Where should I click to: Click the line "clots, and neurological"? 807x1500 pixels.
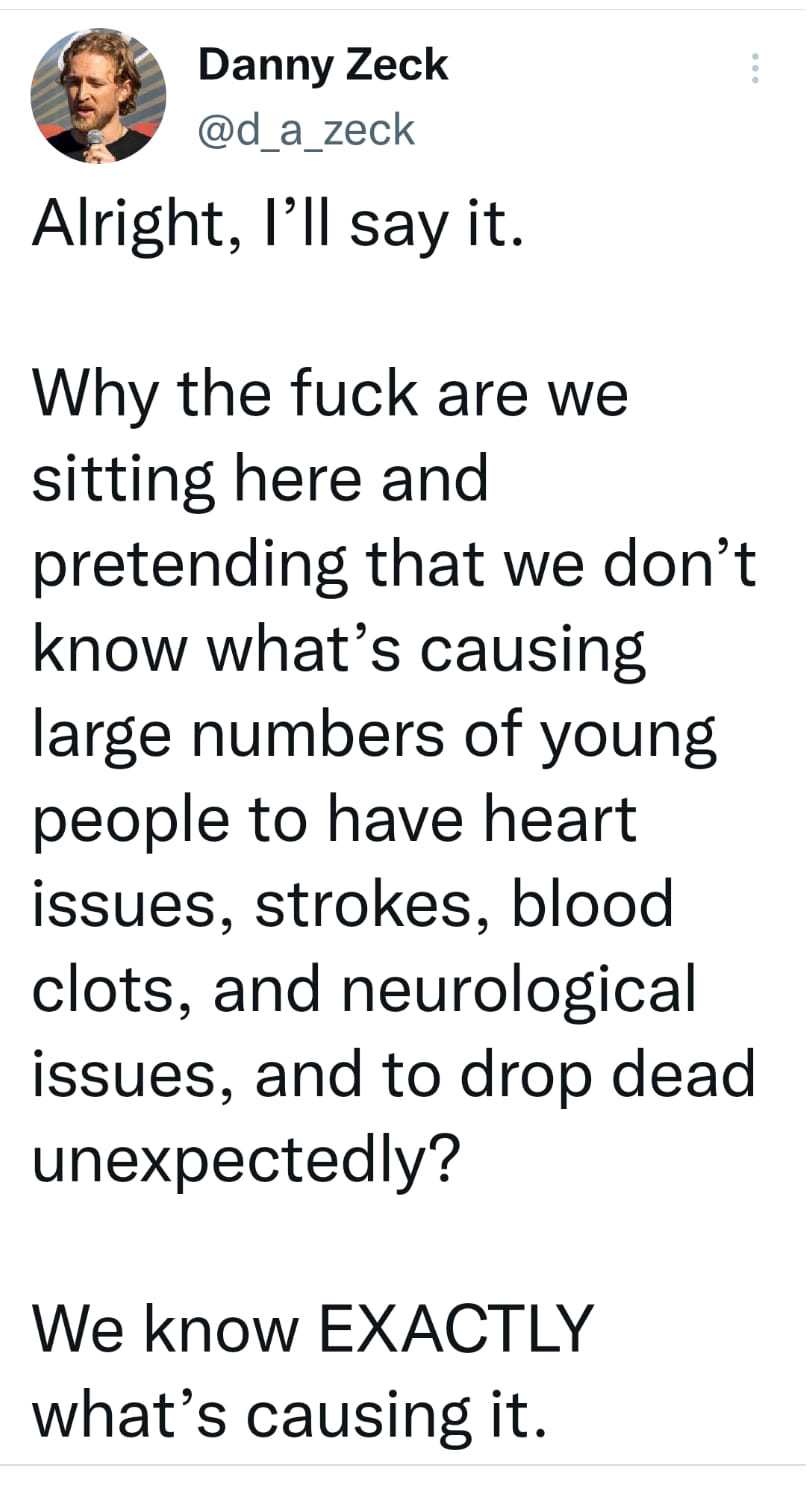point(364,990)
